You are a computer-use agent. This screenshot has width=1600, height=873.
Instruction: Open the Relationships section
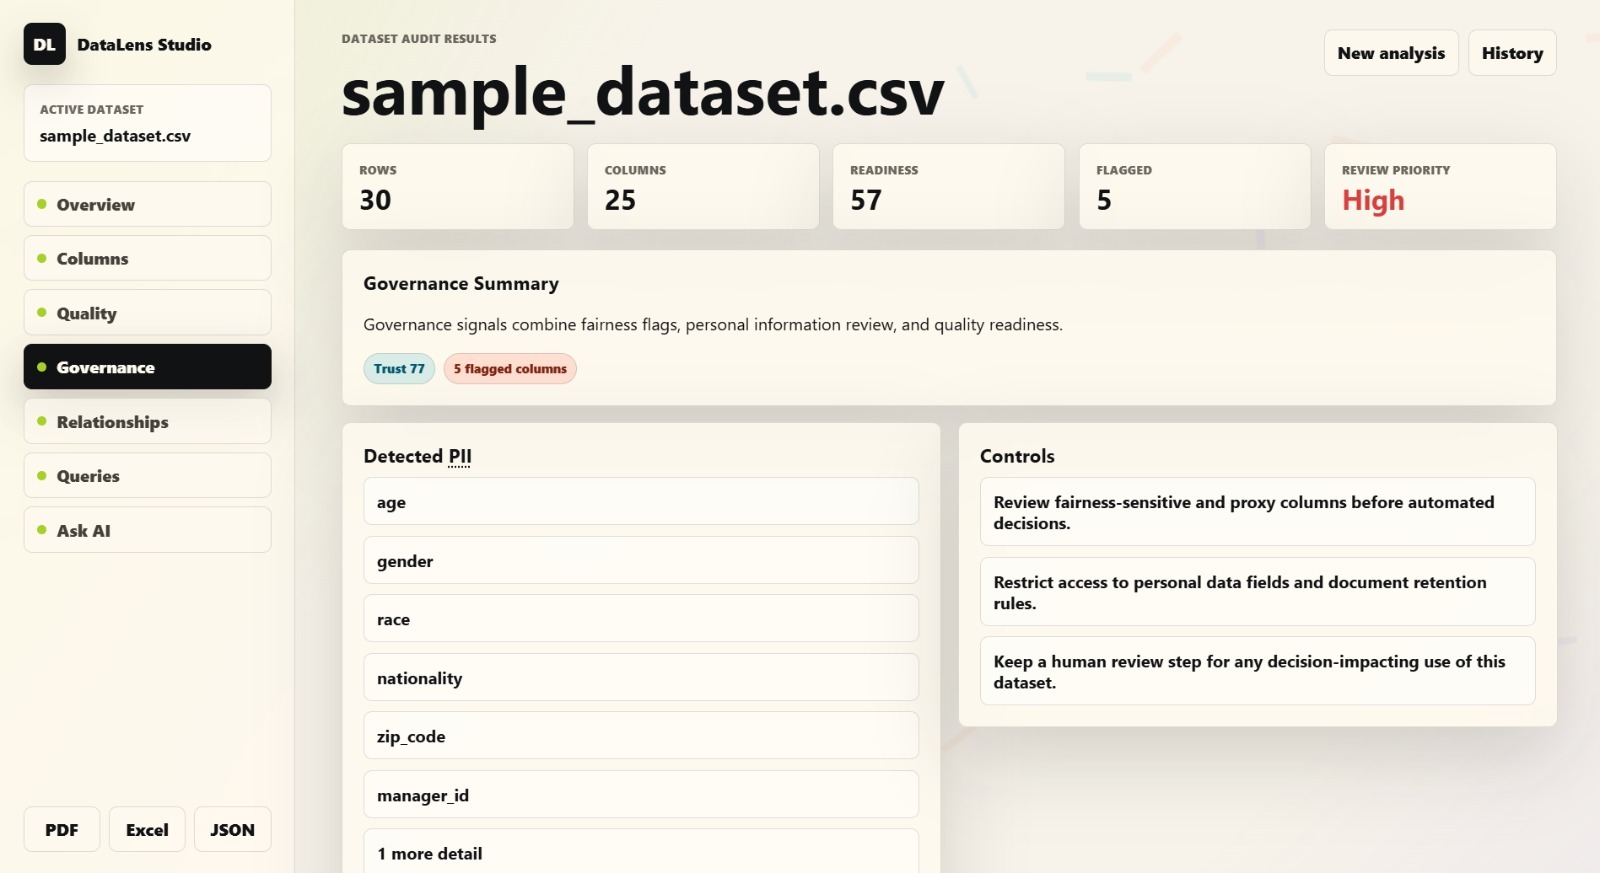click(147, 421)
